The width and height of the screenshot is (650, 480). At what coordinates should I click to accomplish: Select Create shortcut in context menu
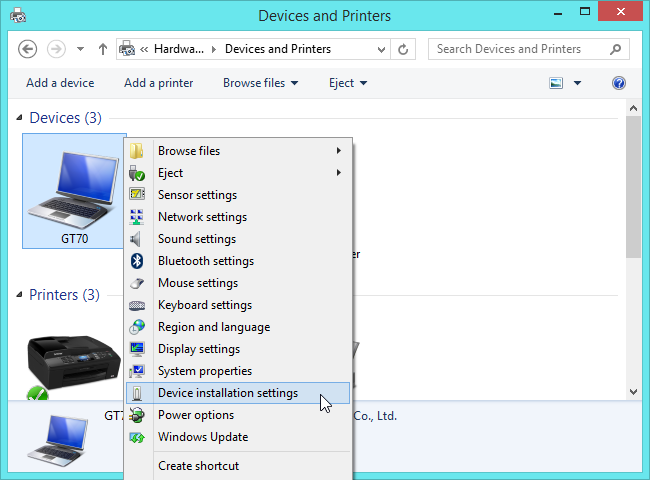198,465
